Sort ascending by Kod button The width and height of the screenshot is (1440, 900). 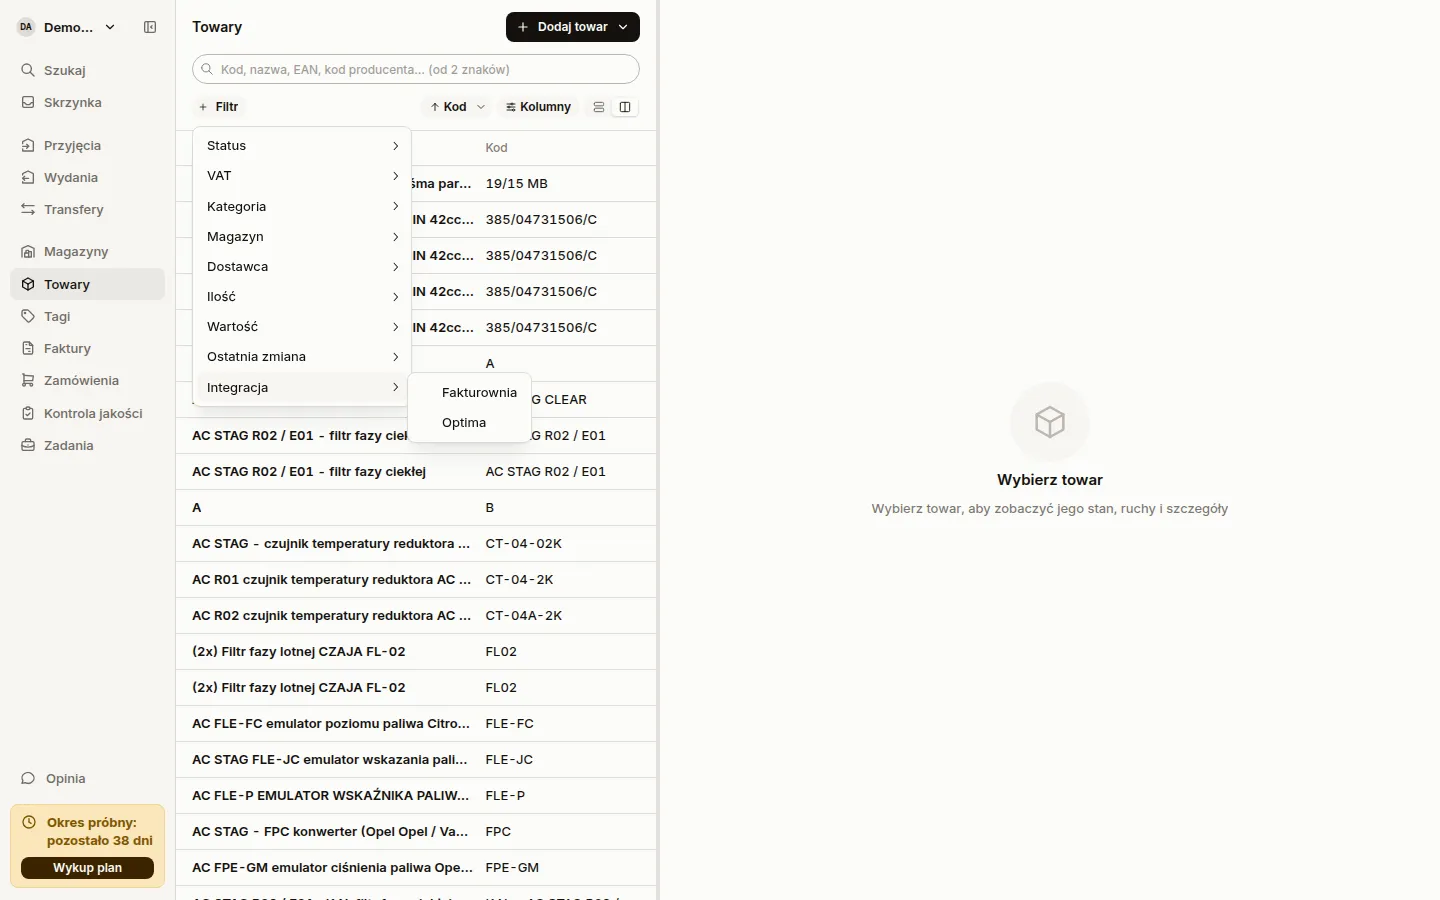click(448, 107)
